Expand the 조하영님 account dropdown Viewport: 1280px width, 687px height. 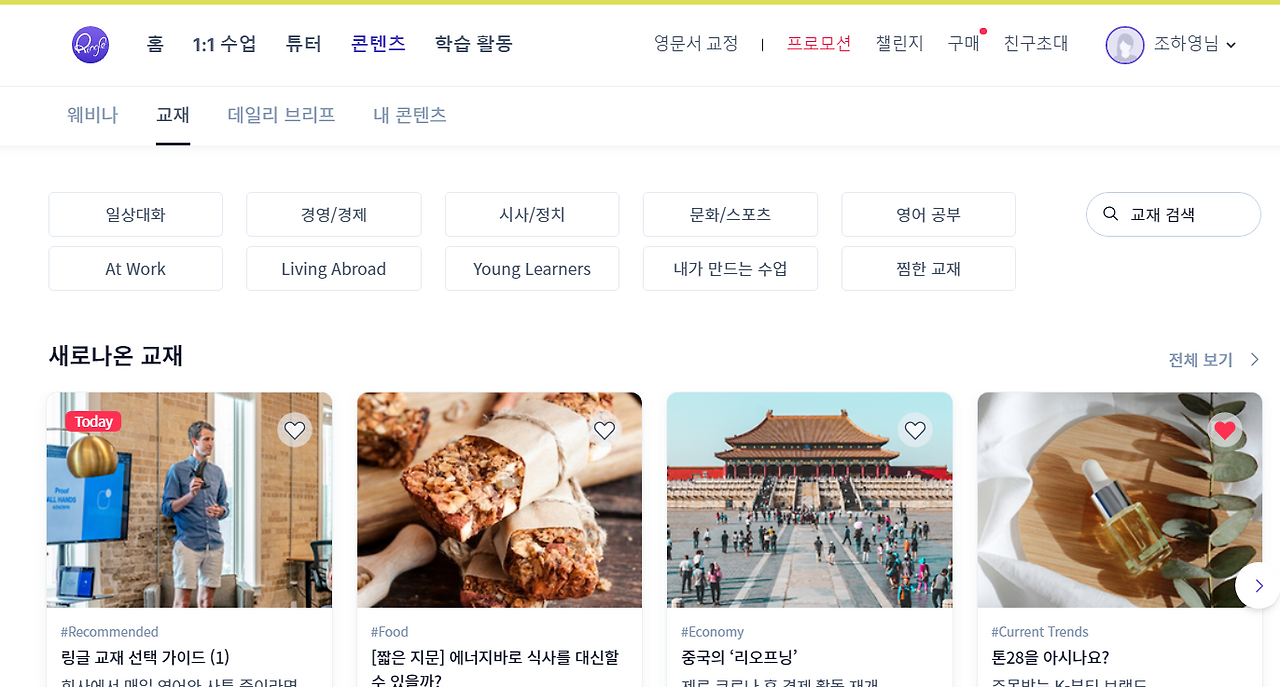pos(1231,45)
